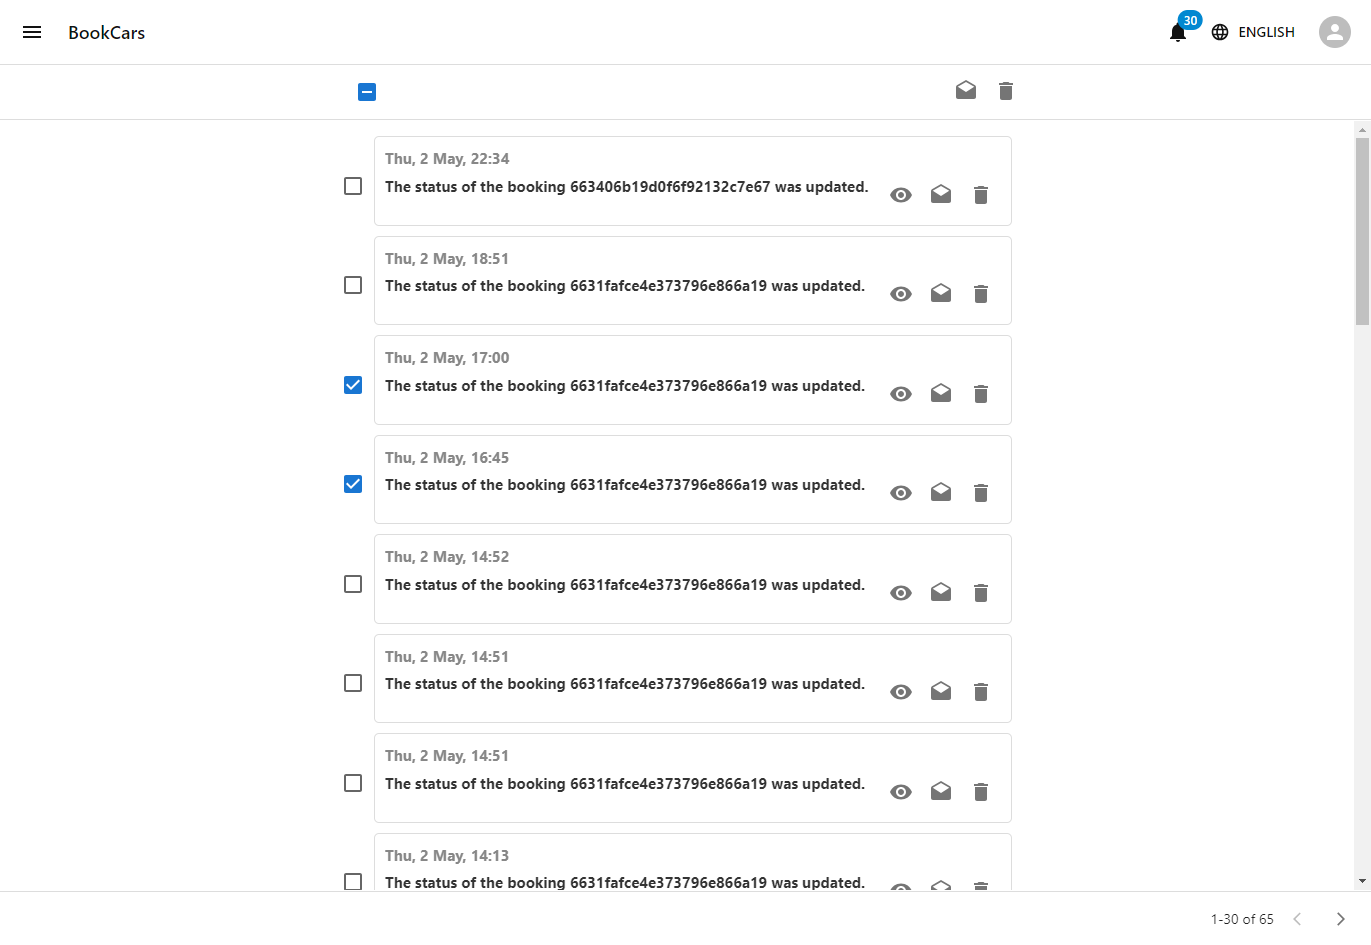Click the 'Thu, 2 May, 17:00' timestamp
The height and width of the screenshot is (945, 1371).
[x=447, y=358]
